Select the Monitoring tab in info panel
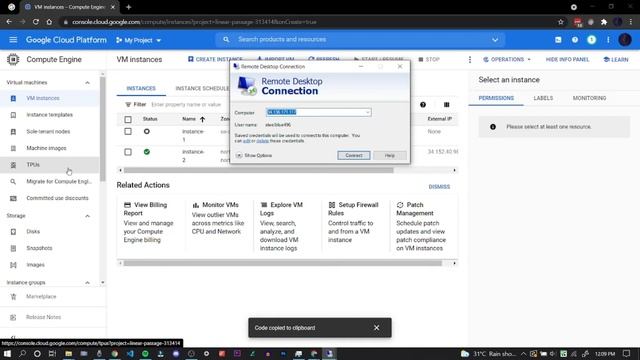Image resolution: width=640 pixels, height=360 pixels. 589,98
